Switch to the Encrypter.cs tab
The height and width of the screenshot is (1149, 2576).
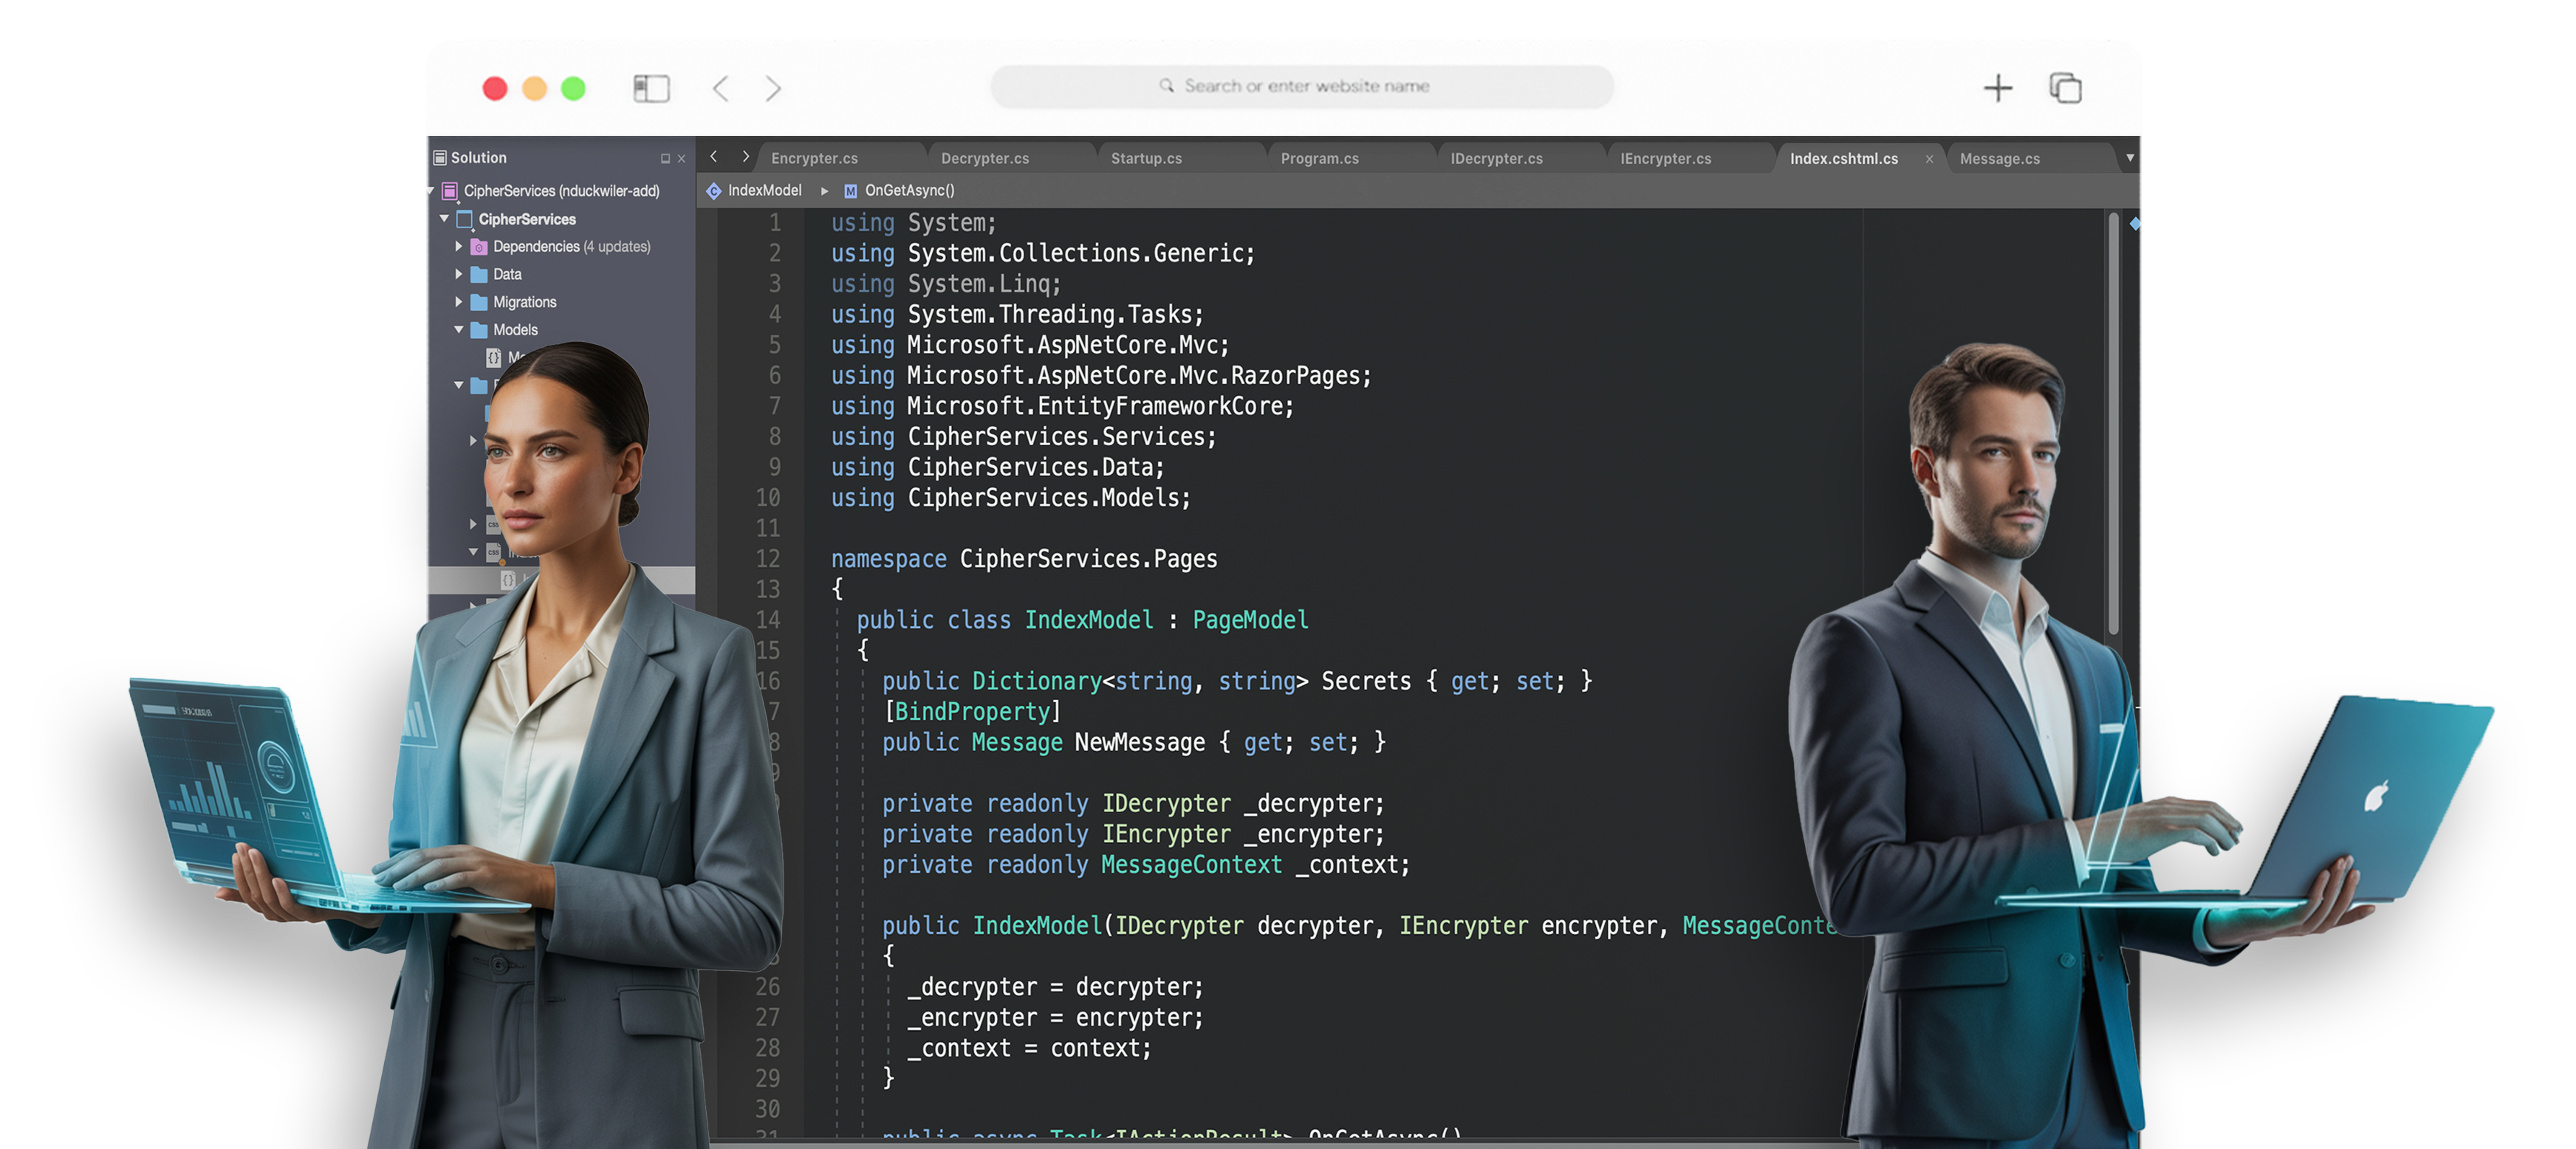[814, 159]
